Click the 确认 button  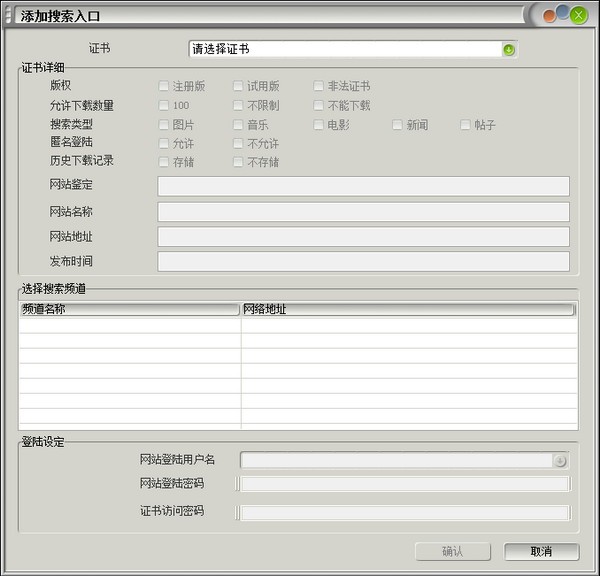point(453,552)
